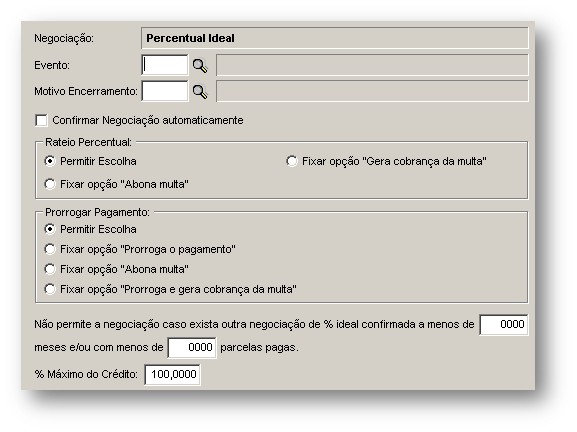Screen dimensions: 577x432
Task: Select "Abona multa" radio in Prorrogar Pagamento
Action: (50, 269)
